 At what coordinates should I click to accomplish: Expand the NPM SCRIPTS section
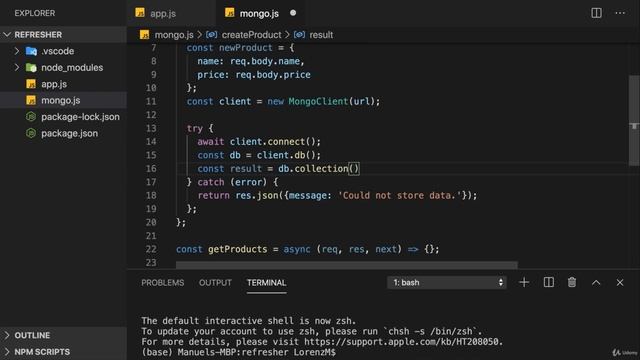pos(63,352)
